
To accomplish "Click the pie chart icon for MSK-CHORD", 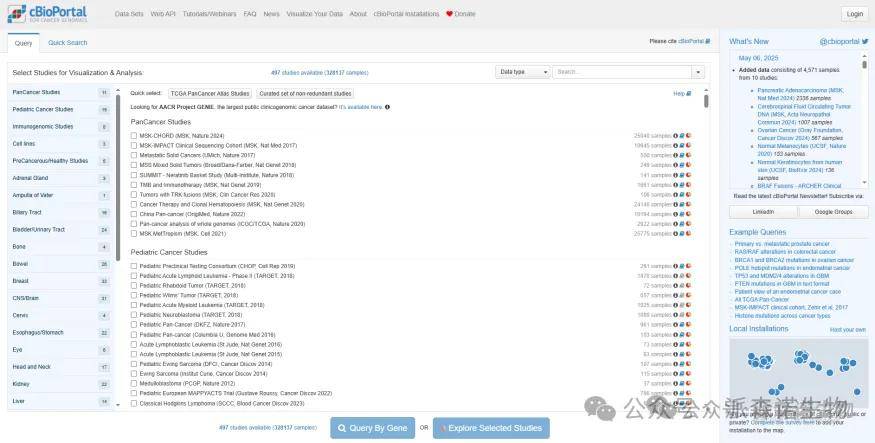I will coord(689,135).
